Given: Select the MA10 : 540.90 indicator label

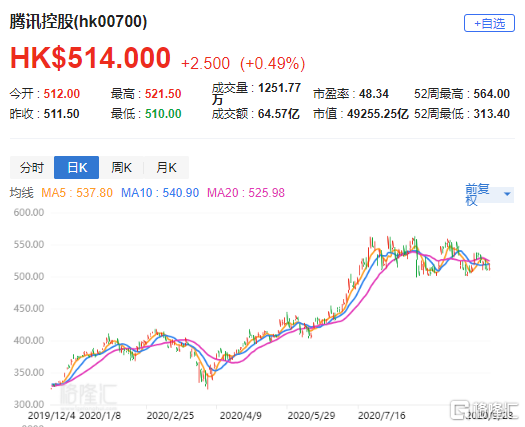Looking at the screenshot, I should (x=160, y=193).
